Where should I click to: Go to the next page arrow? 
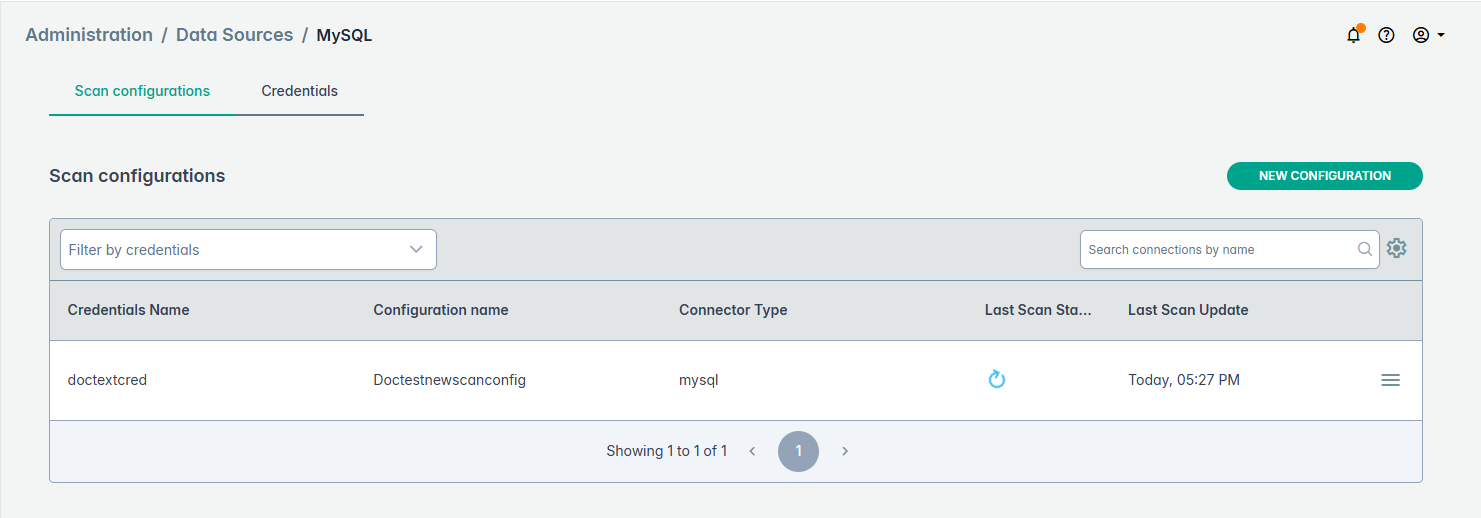tap(845, 451)
